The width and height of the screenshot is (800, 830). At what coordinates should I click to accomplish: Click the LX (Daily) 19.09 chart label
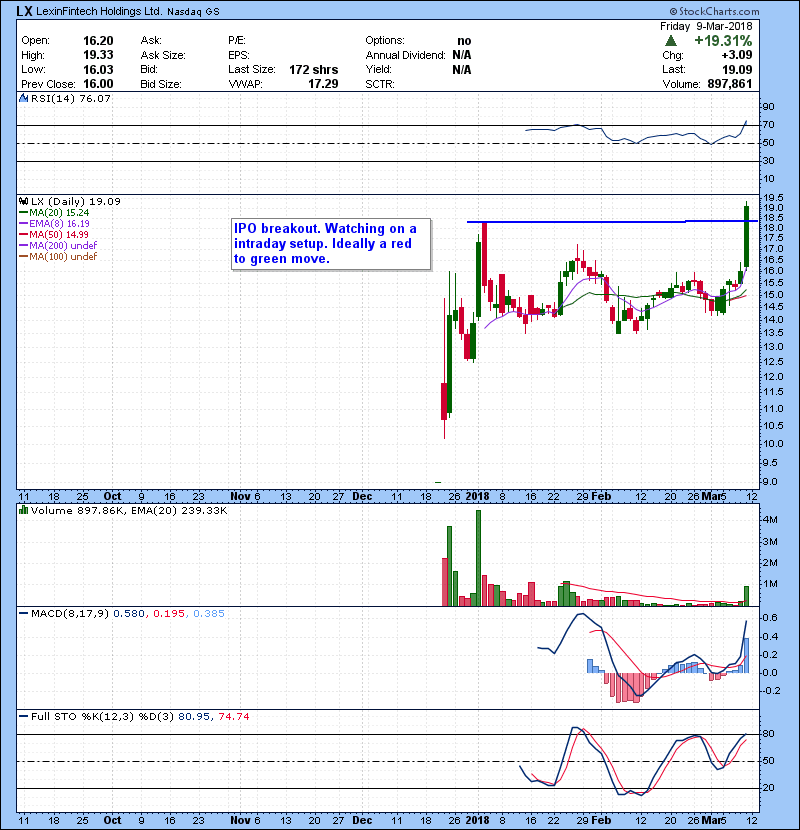coord(76,202)
